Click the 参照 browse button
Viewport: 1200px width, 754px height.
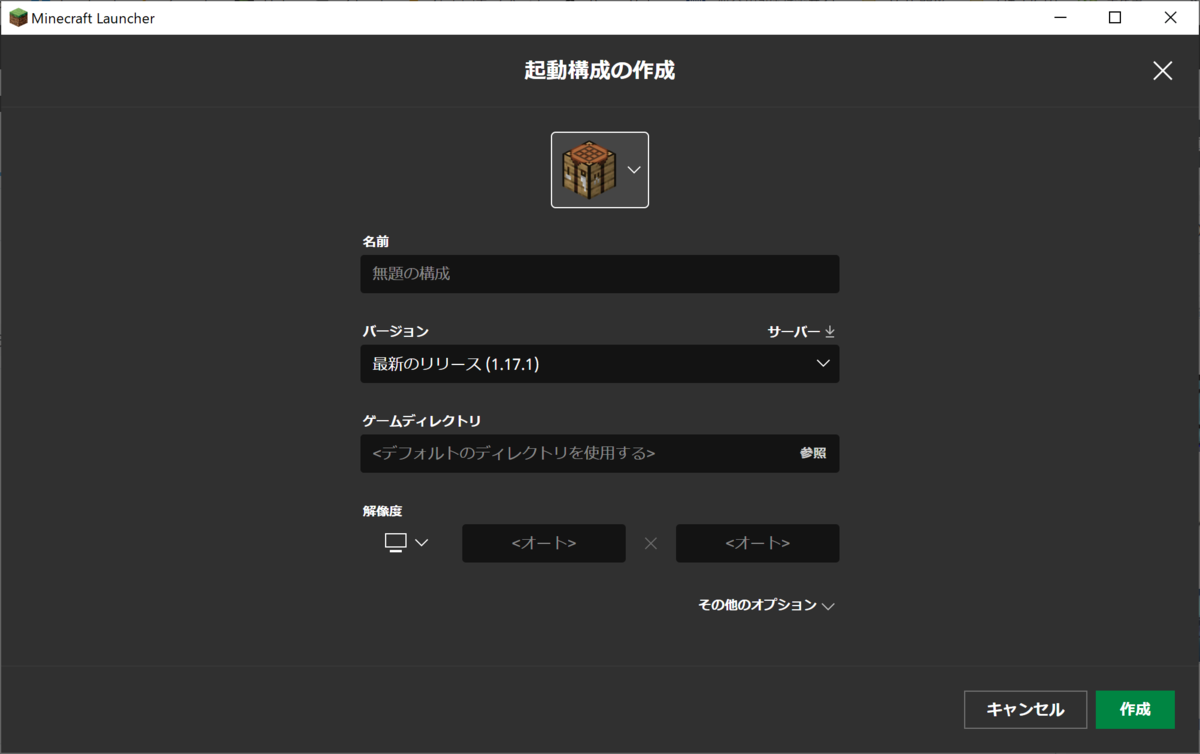pyautogui.click(x=813, y=453)
